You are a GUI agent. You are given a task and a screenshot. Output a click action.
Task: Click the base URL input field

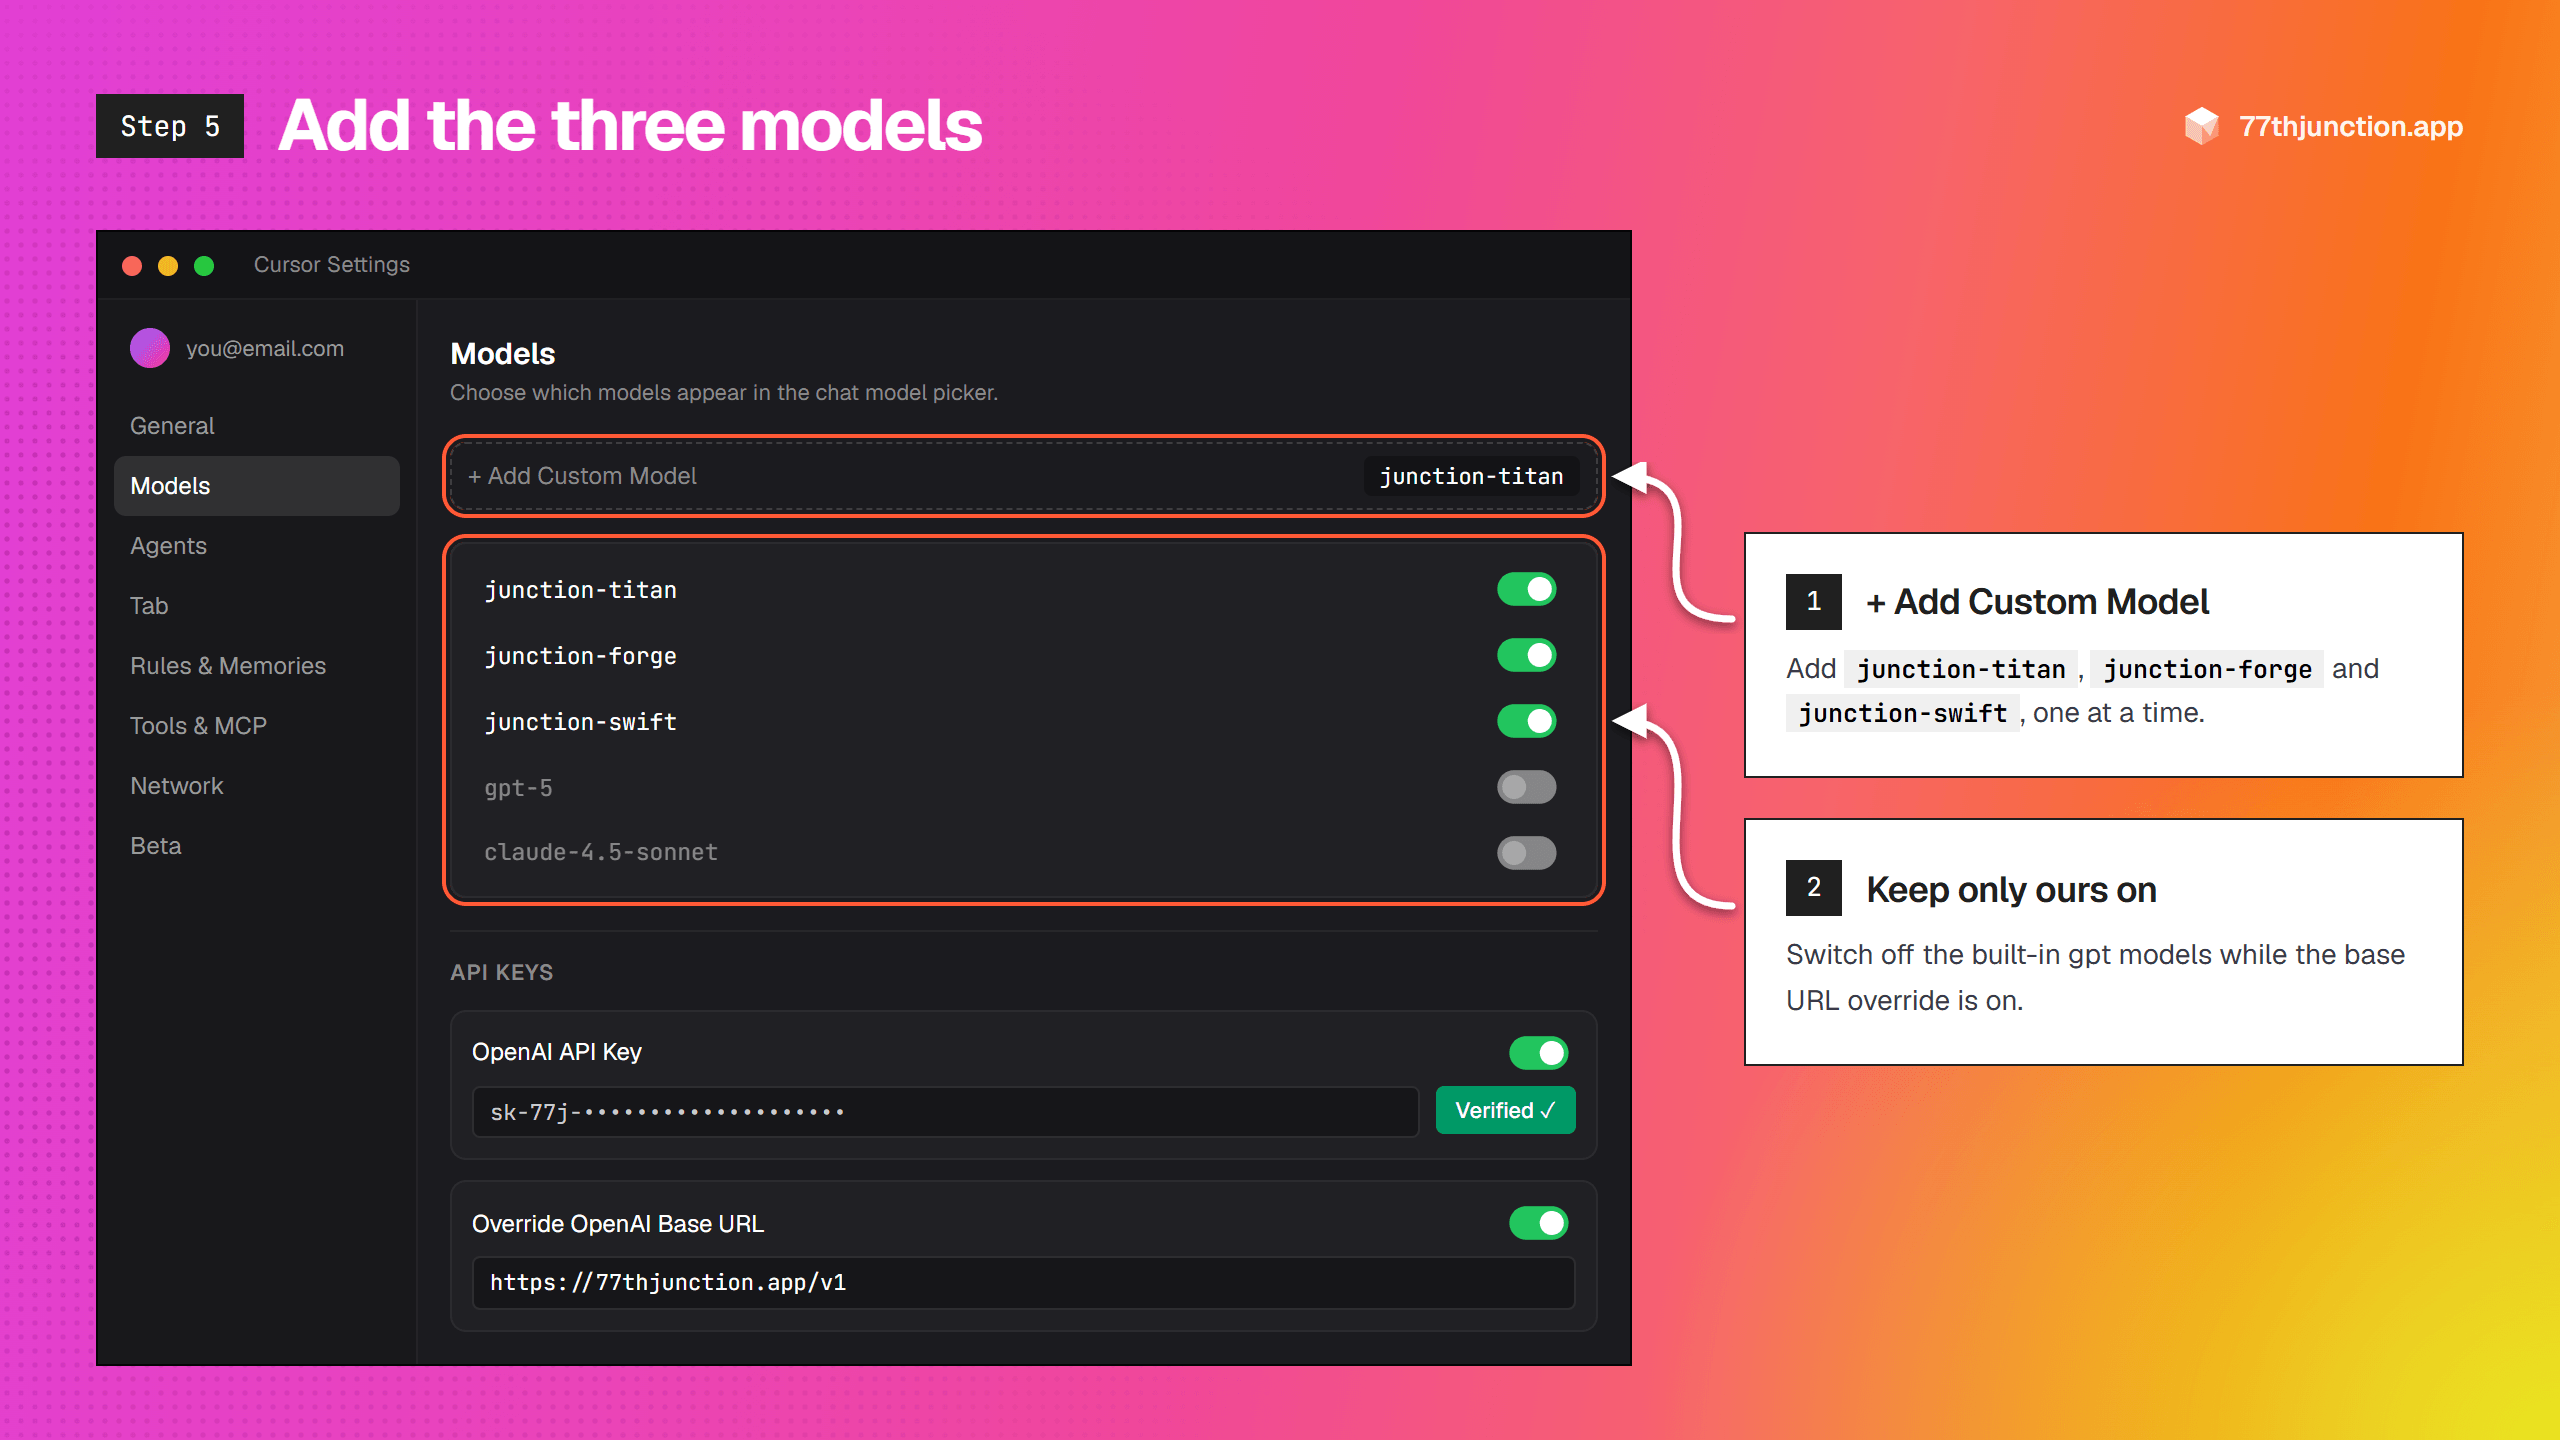(1023, 1283)
